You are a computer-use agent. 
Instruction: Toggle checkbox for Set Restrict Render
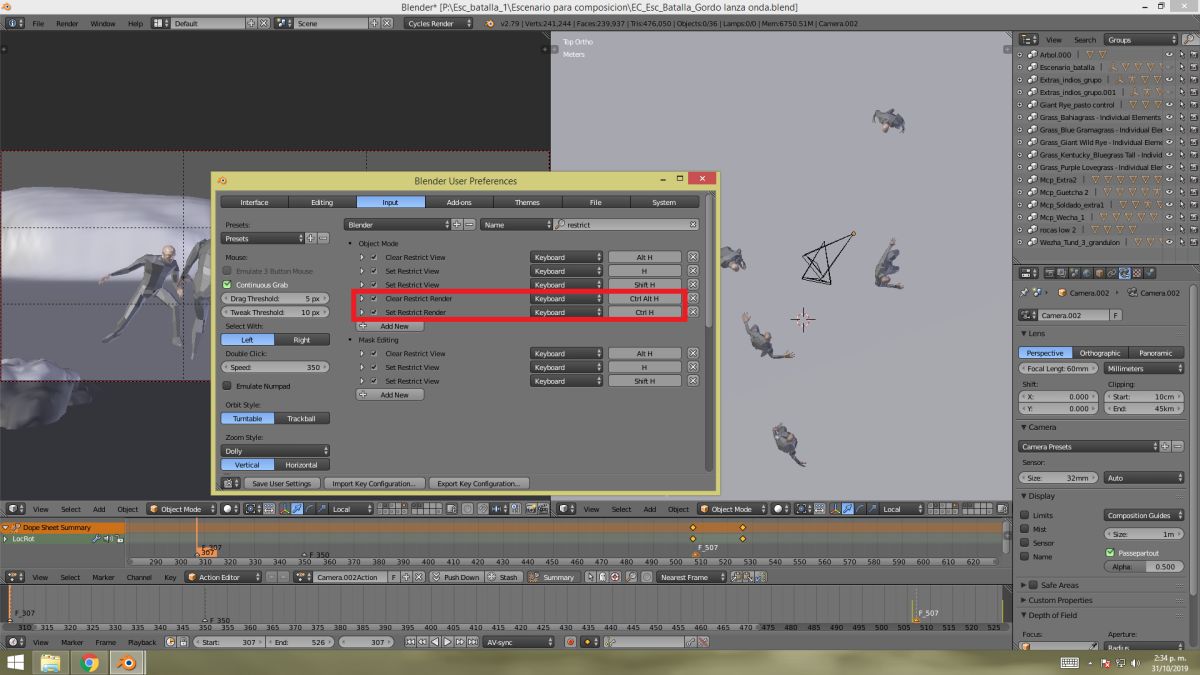coord(374,312)
